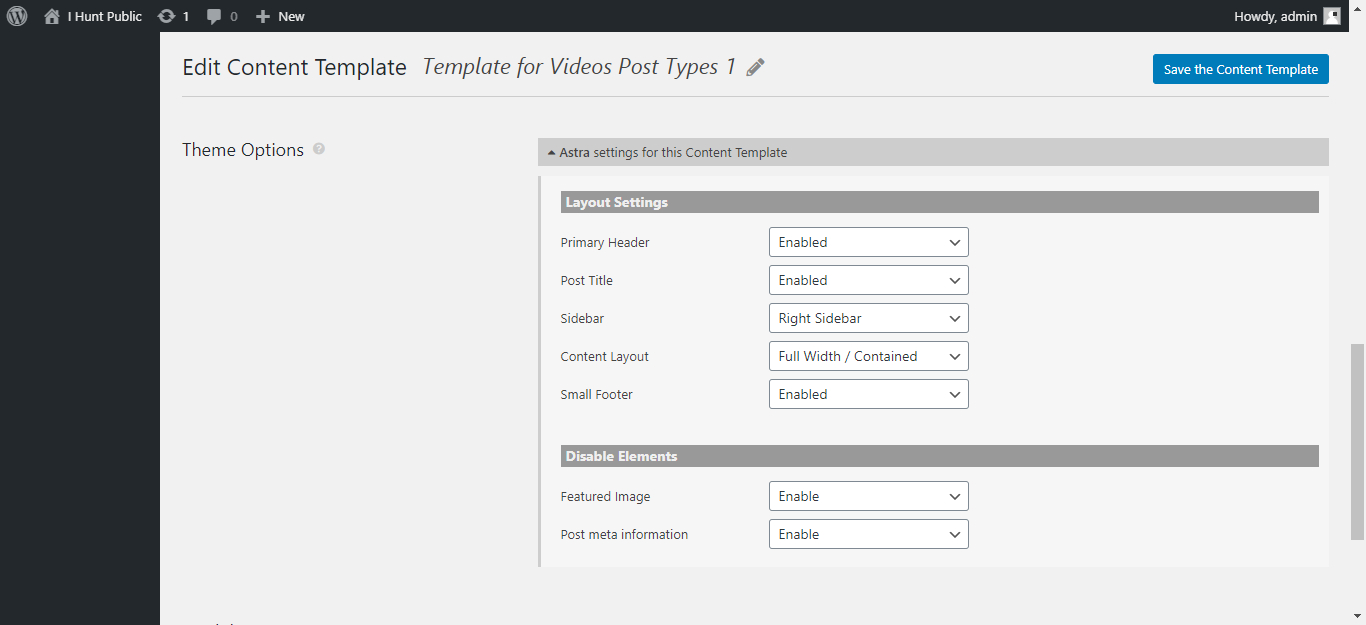
Task: Click the page vertical scrollbar thumb
Action: click(x=1357, y=441)
